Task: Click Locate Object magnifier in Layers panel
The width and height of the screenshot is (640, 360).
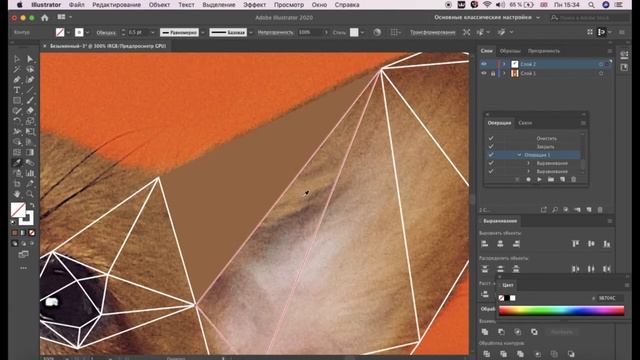Action: click(x=555, y=210)
